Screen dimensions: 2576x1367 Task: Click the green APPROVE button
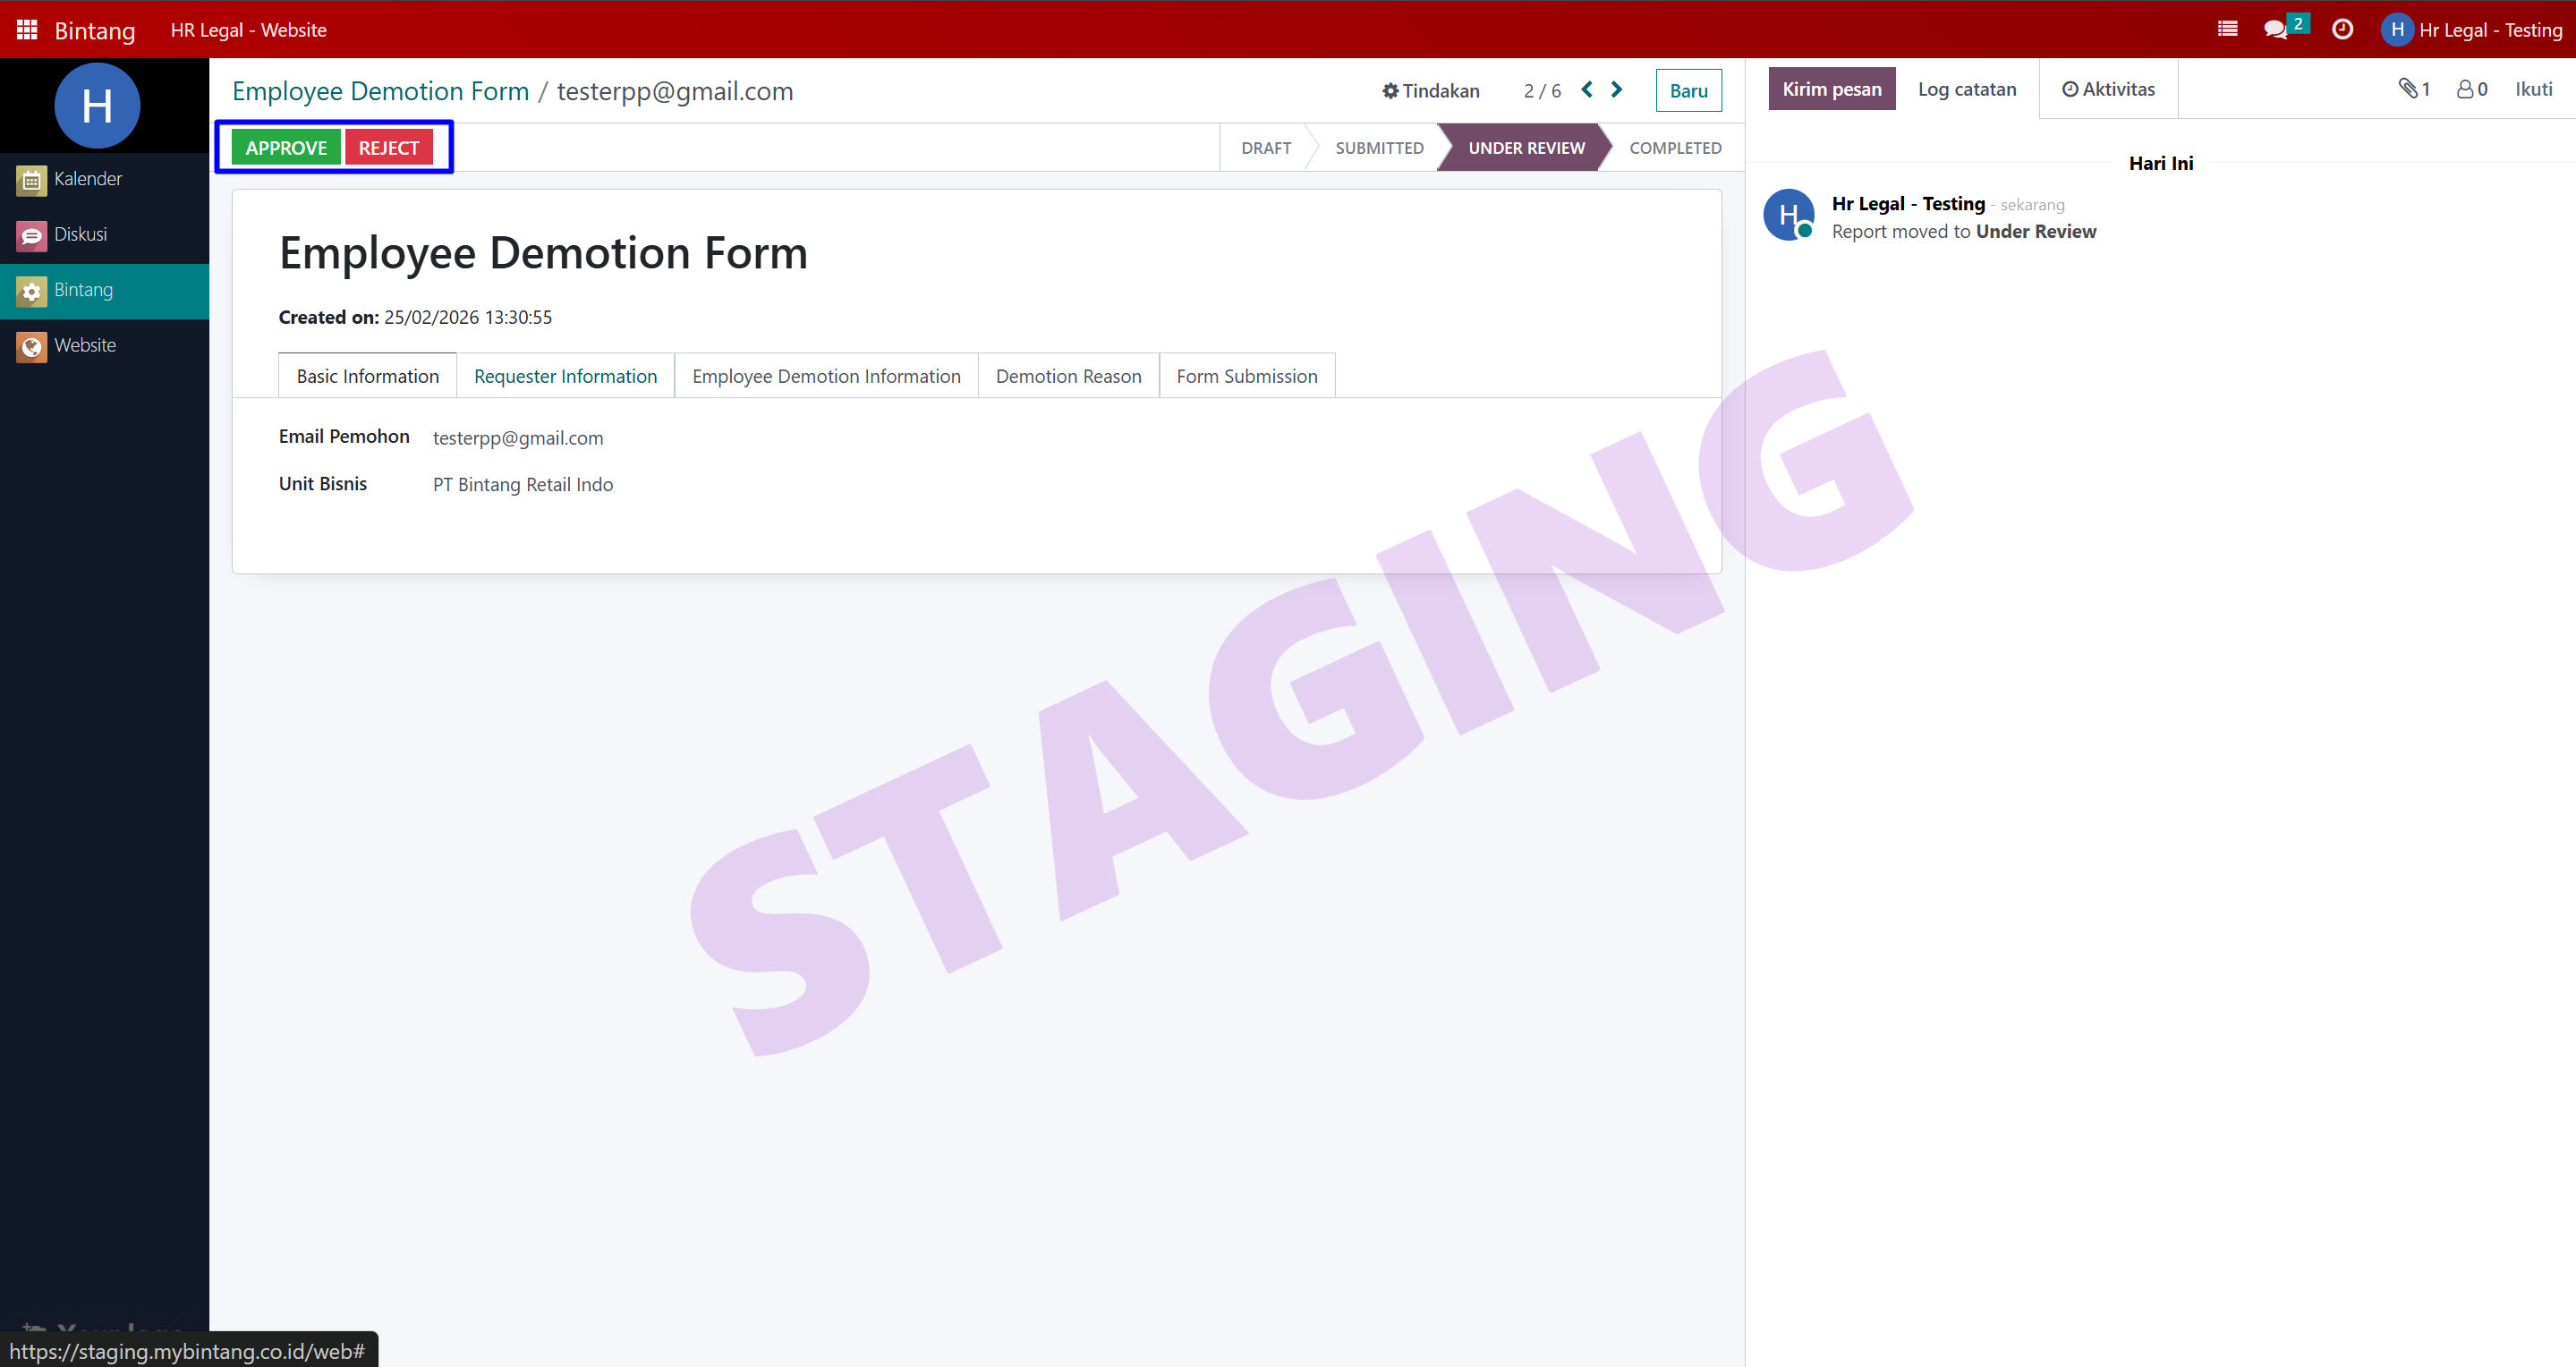pyautogui.click(x=286, y=148)
